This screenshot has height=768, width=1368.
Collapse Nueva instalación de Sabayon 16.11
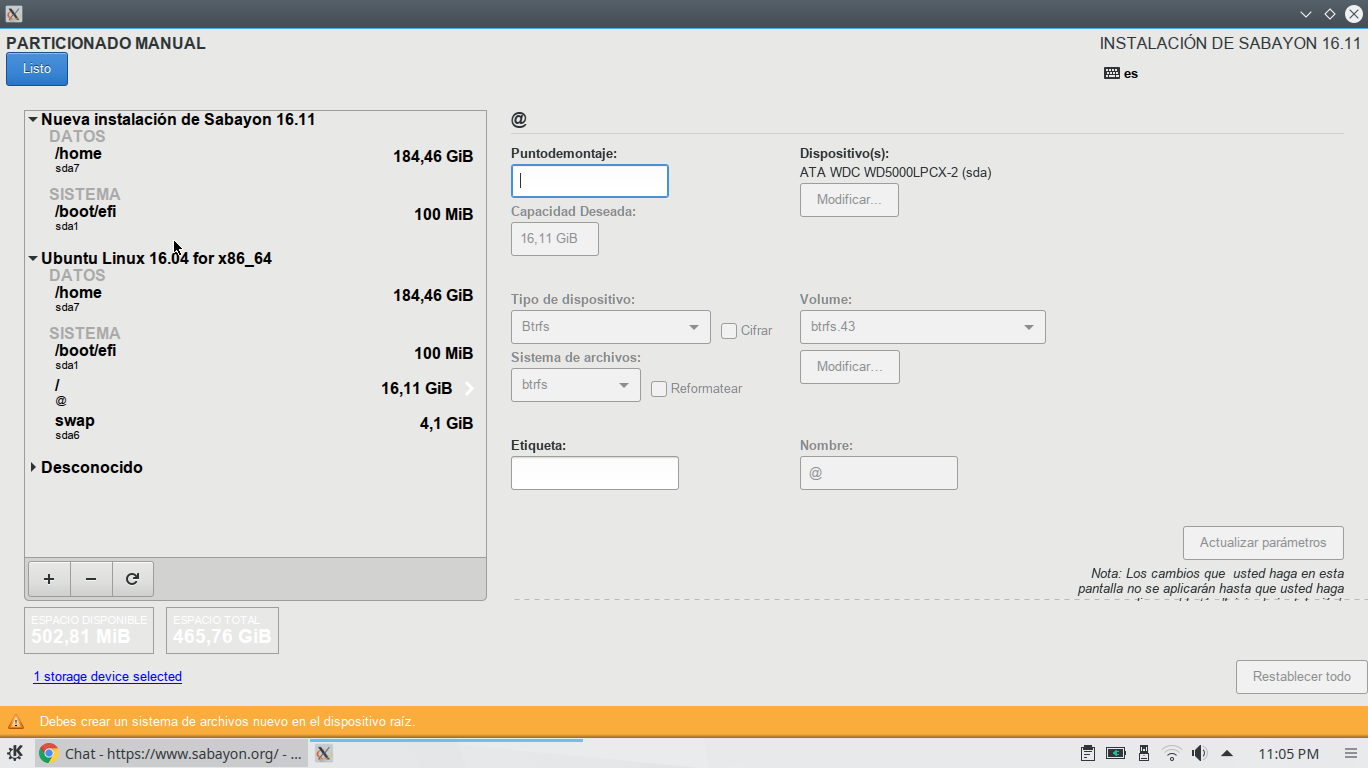33,119
